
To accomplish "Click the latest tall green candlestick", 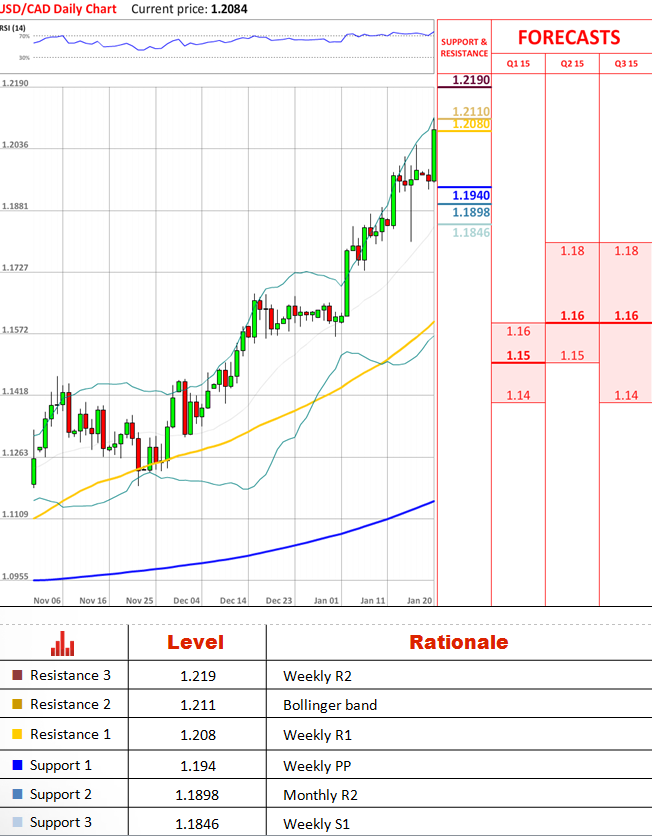I will tap(434, 155).
